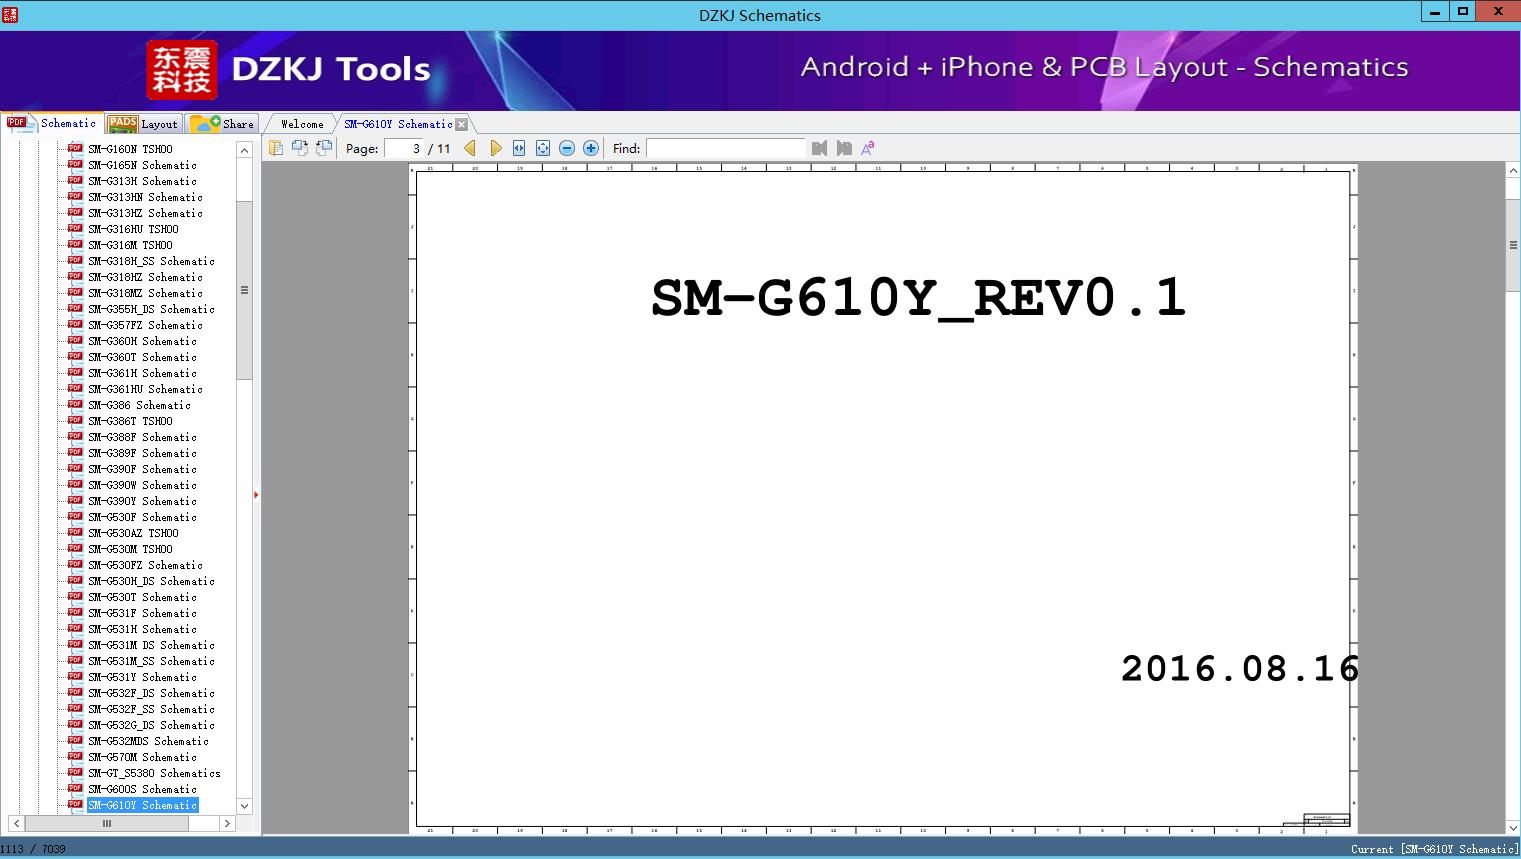Image resolution: width=1521 pixels, height=859 pixels.
Task: Select SM-G313HZ Schematic
Action: [x=145, y=213]
